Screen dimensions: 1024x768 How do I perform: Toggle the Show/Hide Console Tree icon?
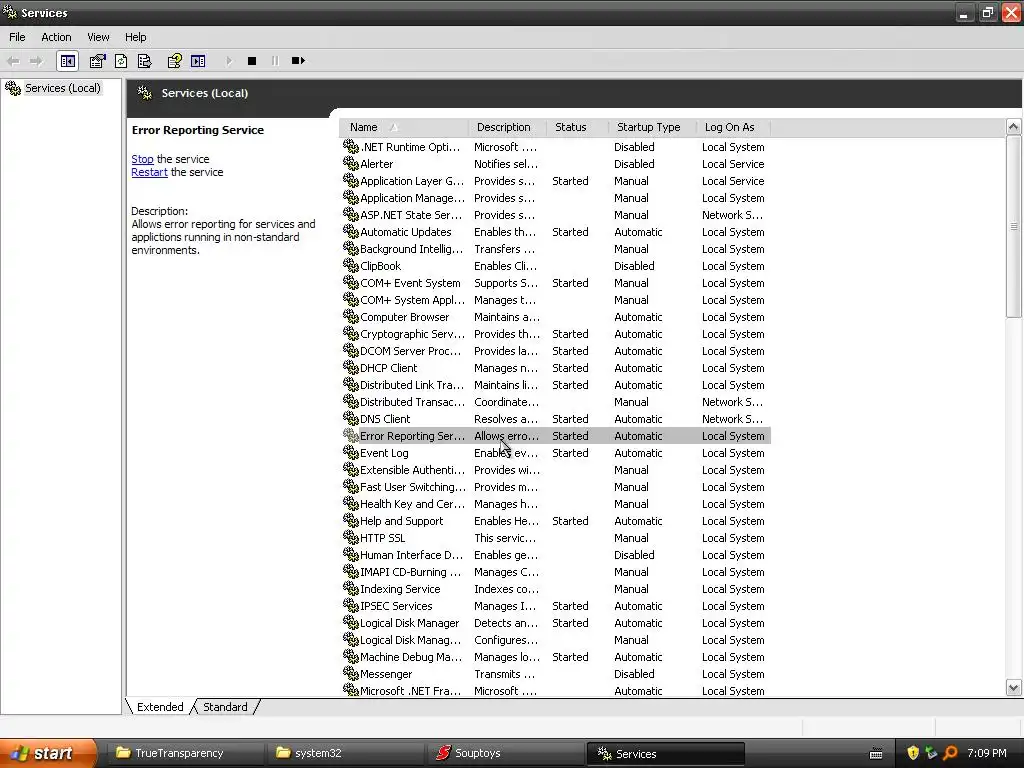68,61
